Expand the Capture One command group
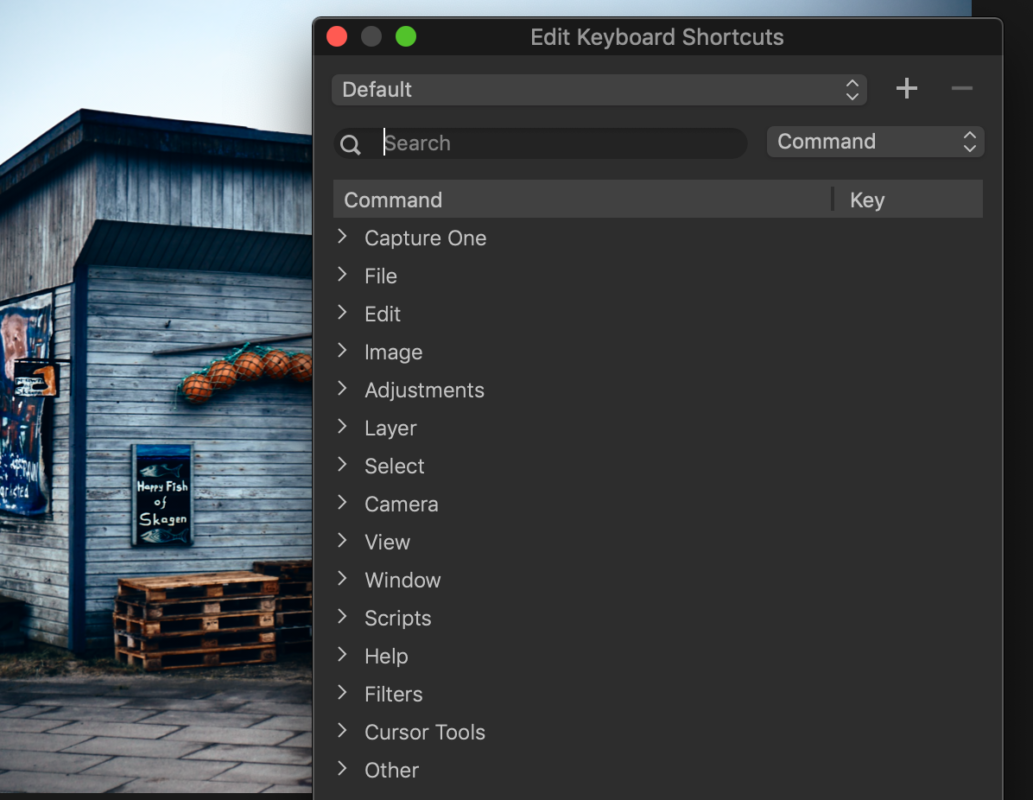Viewport: 1033px width, 800px height. click(x=342, y=238)
